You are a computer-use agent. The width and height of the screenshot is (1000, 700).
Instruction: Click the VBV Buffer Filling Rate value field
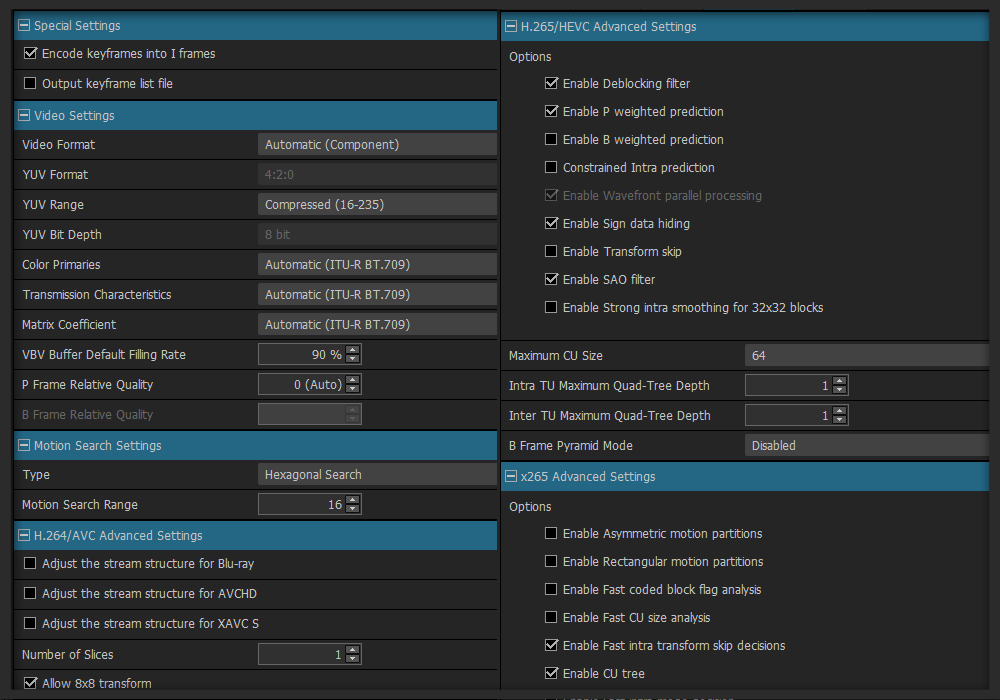(x=302, y=354)
